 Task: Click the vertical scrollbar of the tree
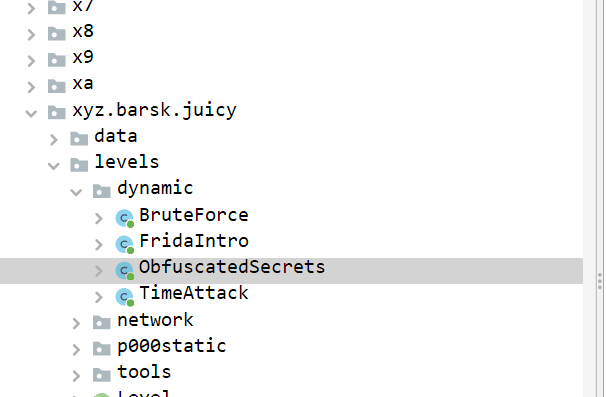point(599,198)
